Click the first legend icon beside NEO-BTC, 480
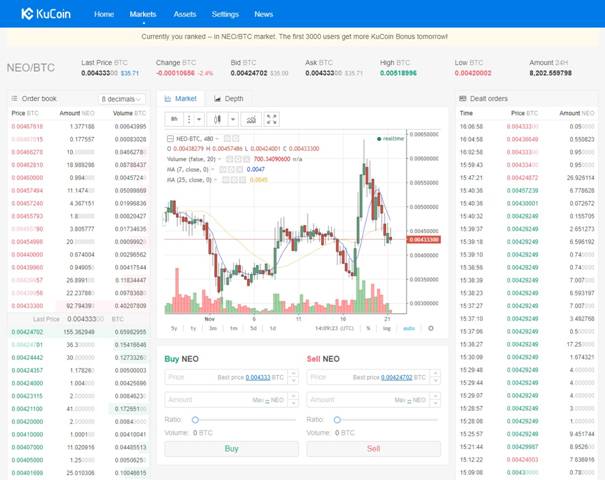The image size is (605, 480). (228, 139)
